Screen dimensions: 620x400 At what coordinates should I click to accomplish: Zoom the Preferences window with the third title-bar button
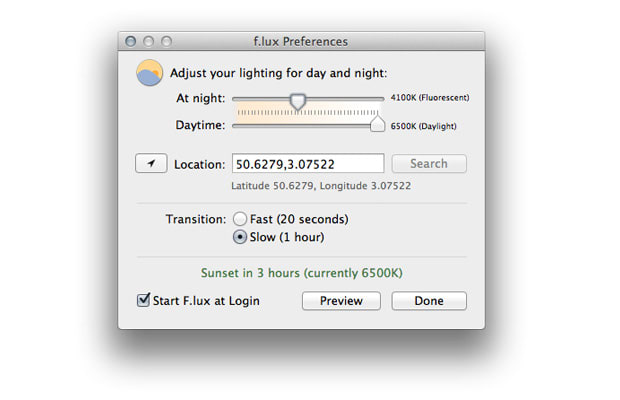point(166,41)
